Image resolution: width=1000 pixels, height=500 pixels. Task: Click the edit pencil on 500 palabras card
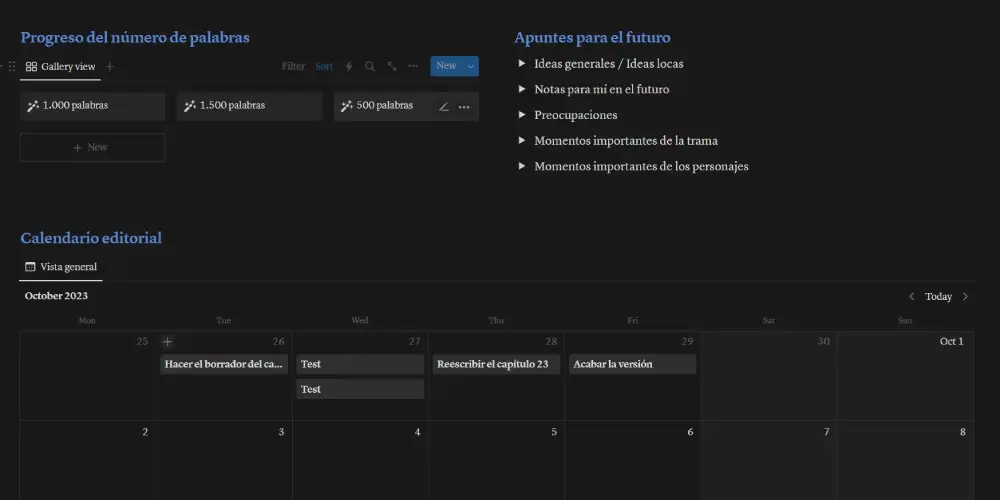coord(444,107)
